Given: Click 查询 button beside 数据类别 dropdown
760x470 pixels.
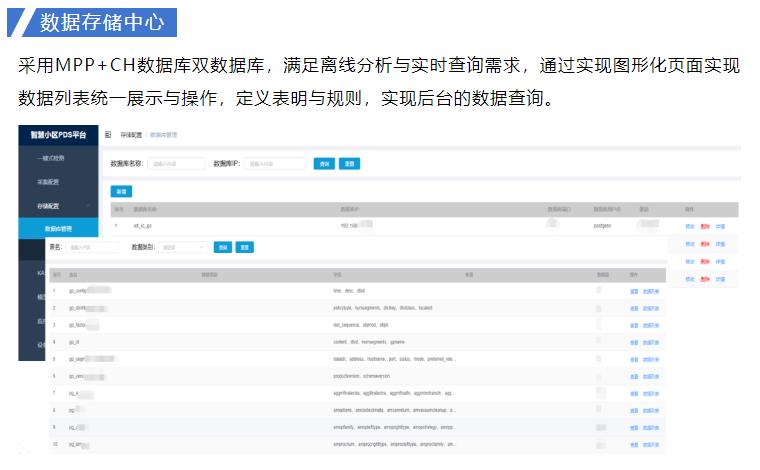Looking at the screenshot, I should pyautogui.click(x=222, y=247).
